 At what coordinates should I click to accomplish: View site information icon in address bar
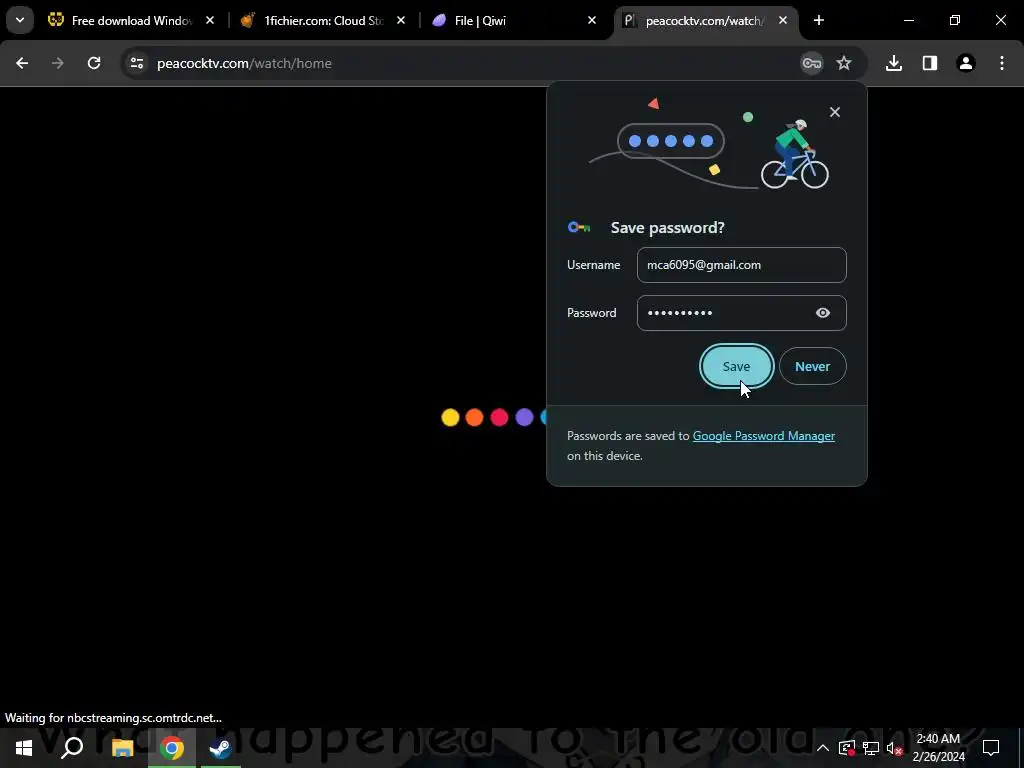click(136, 63)
